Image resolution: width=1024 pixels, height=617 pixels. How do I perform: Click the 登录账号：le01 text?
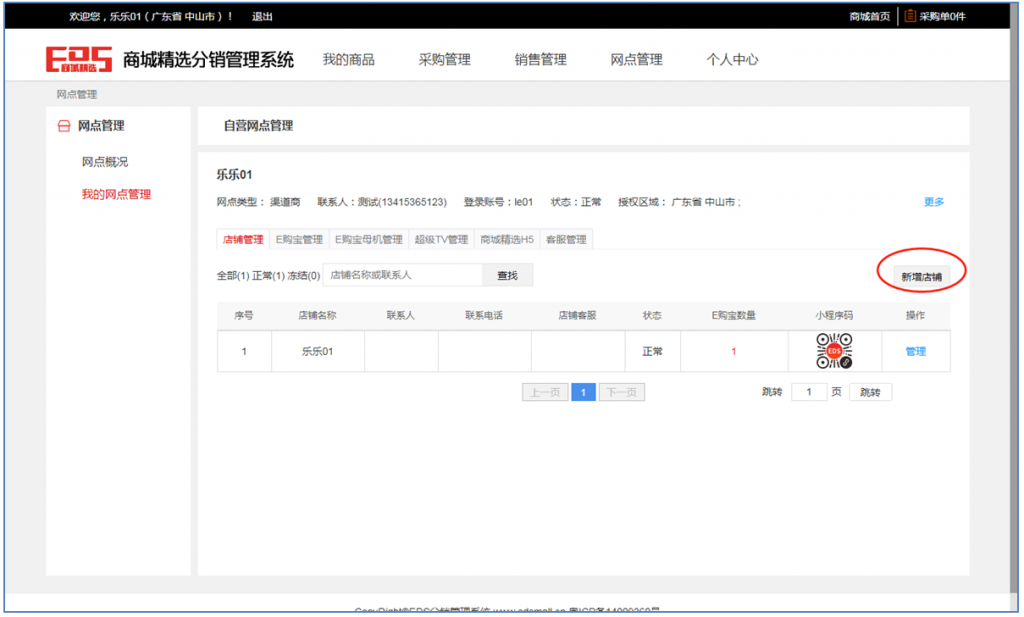pos(498,202)
